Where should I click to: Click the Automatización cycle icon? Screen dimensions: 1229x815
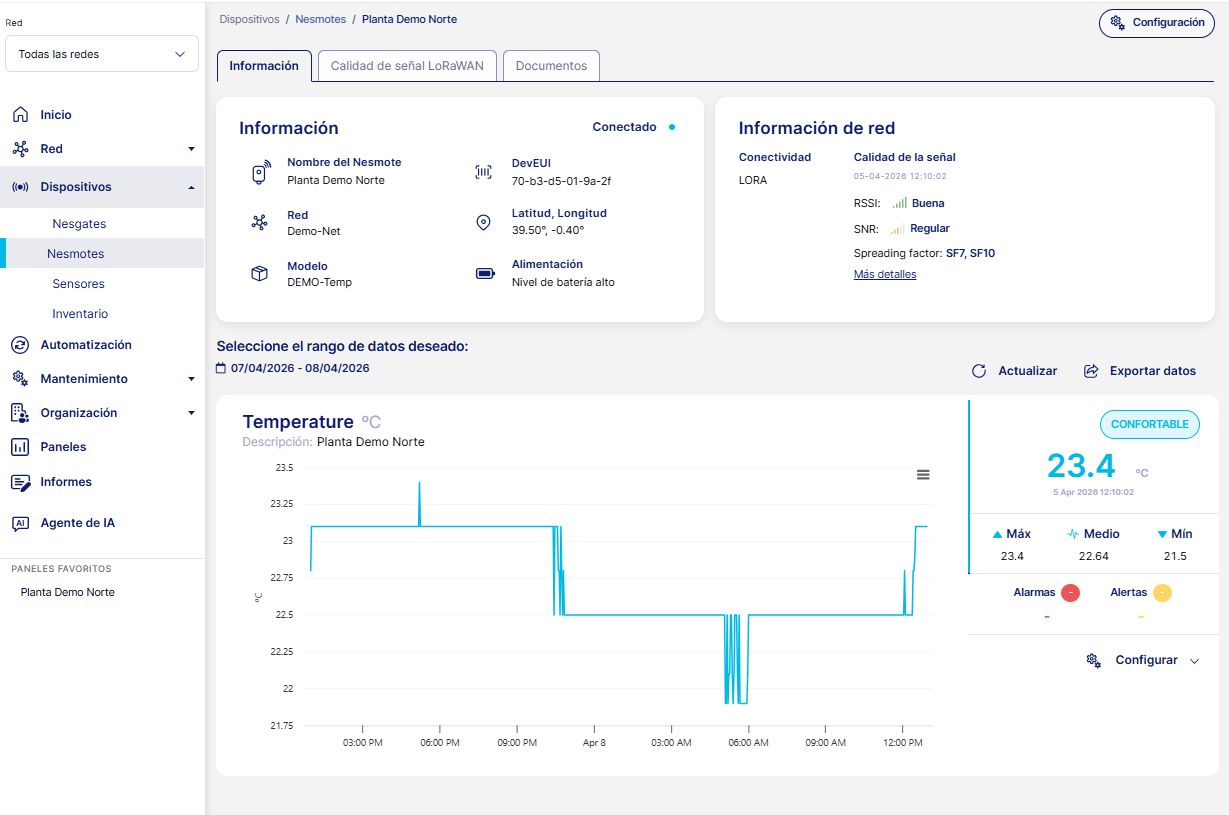(20, 345)
